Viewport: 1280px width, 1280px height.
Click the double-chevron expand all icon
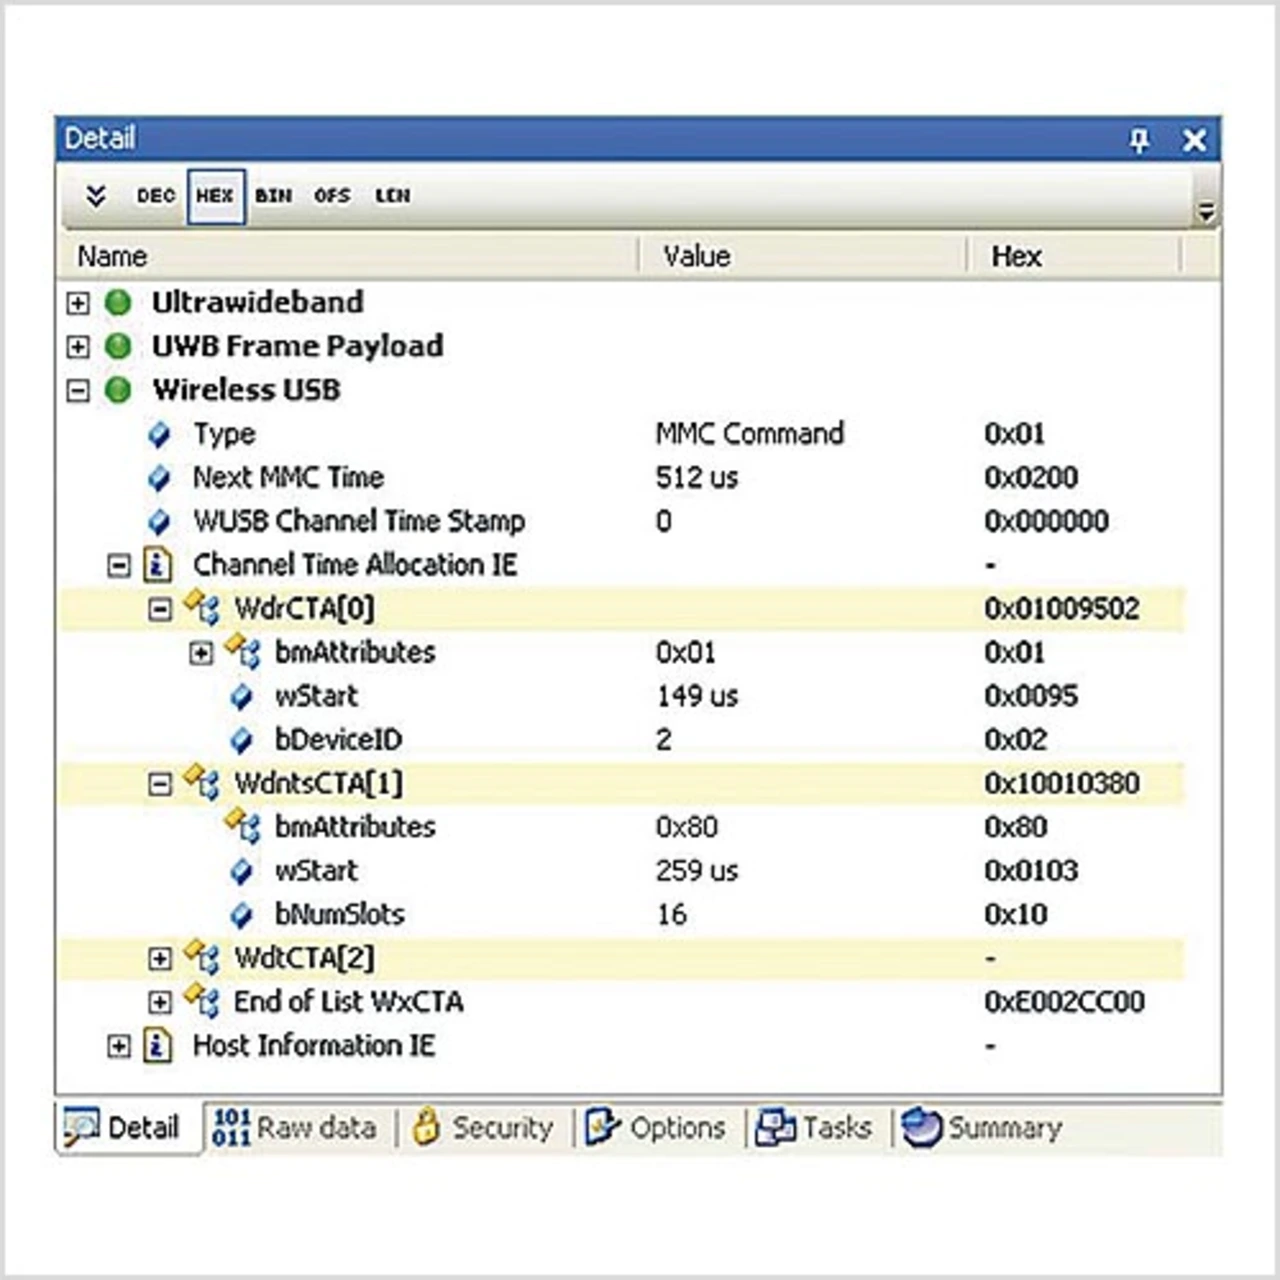tap(96, 196)
